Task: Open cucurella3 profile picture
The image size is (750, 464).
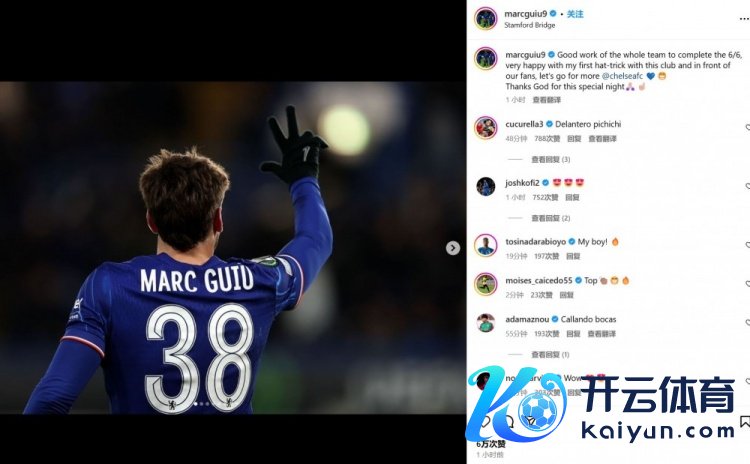Action: 485,128
